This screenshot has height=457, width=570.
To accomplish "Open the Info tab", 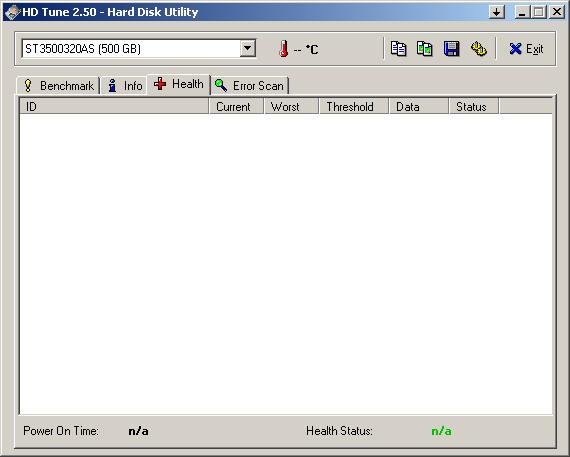I will coord(124,86).
